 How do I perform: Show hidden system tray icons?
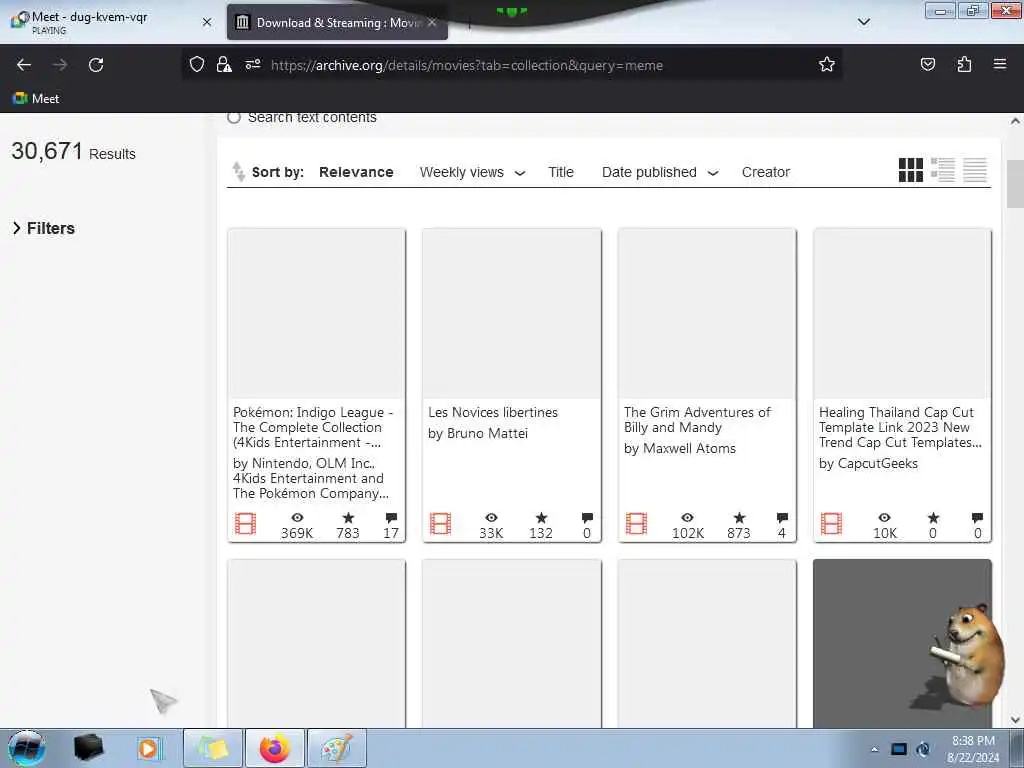click(x=874, y=749)
